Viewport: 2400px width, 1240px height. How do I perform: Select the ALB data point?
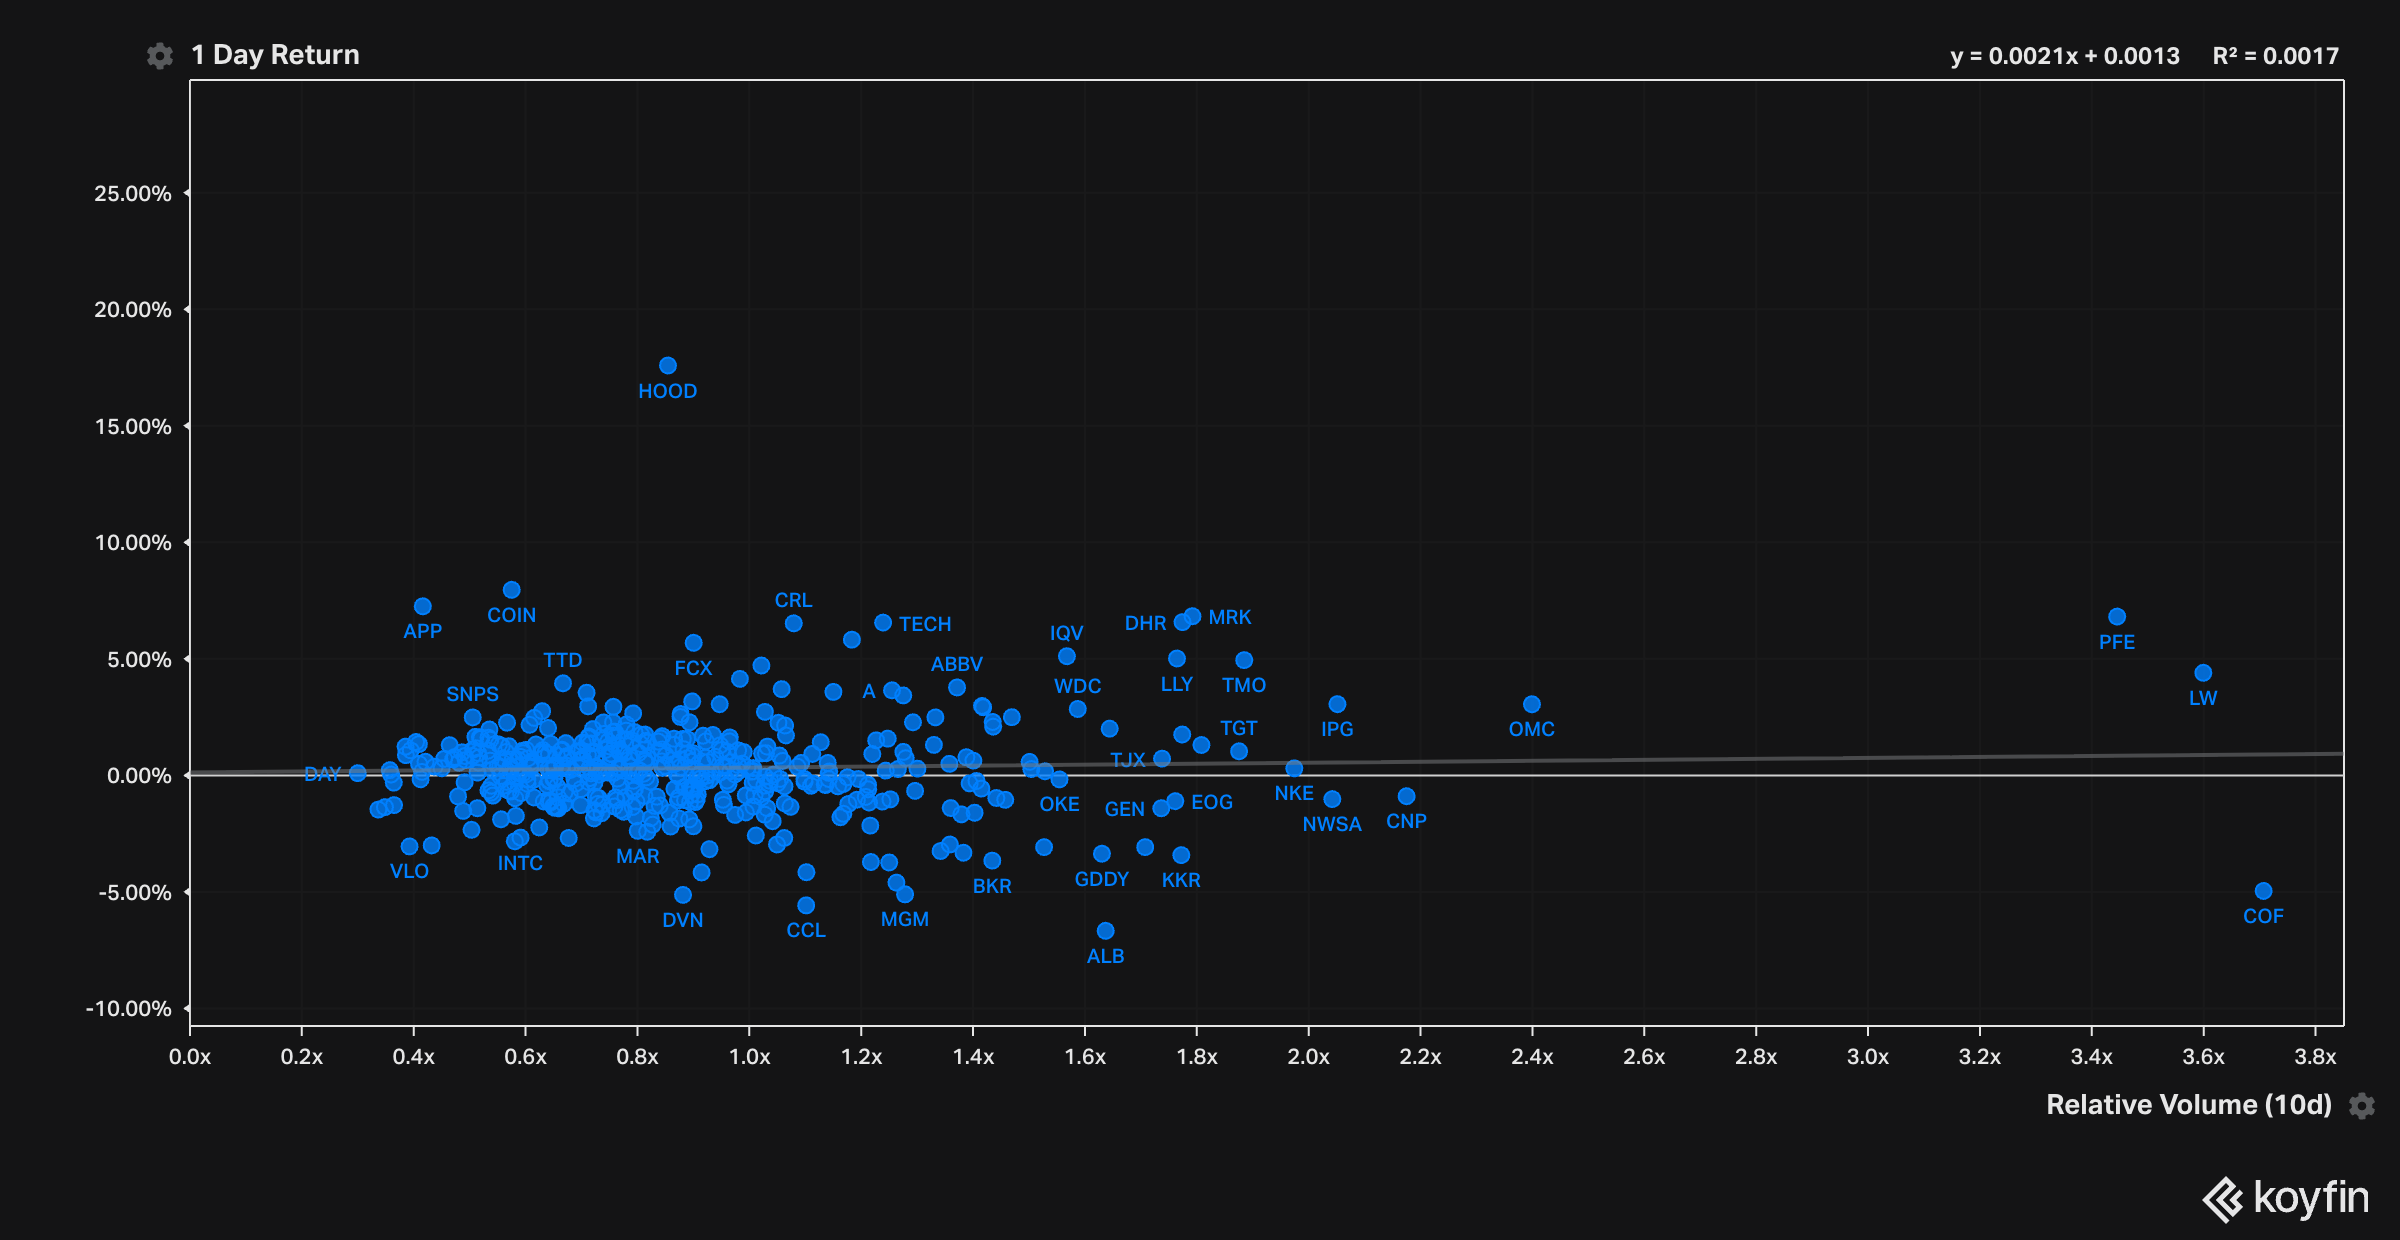pos(1105,931)
